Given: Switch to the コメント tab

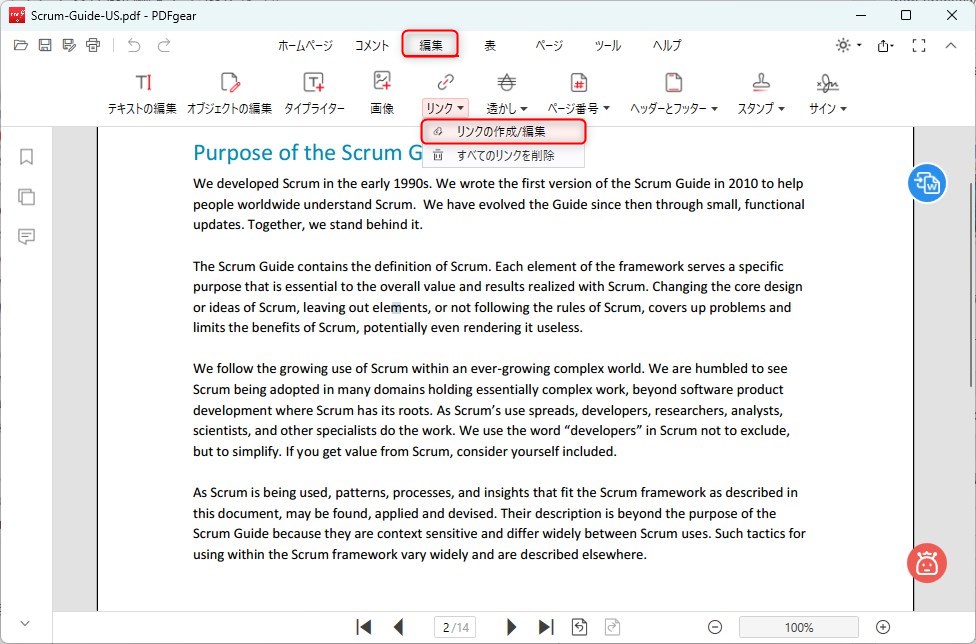Looking at the screenshot, I should pos(372,45).
